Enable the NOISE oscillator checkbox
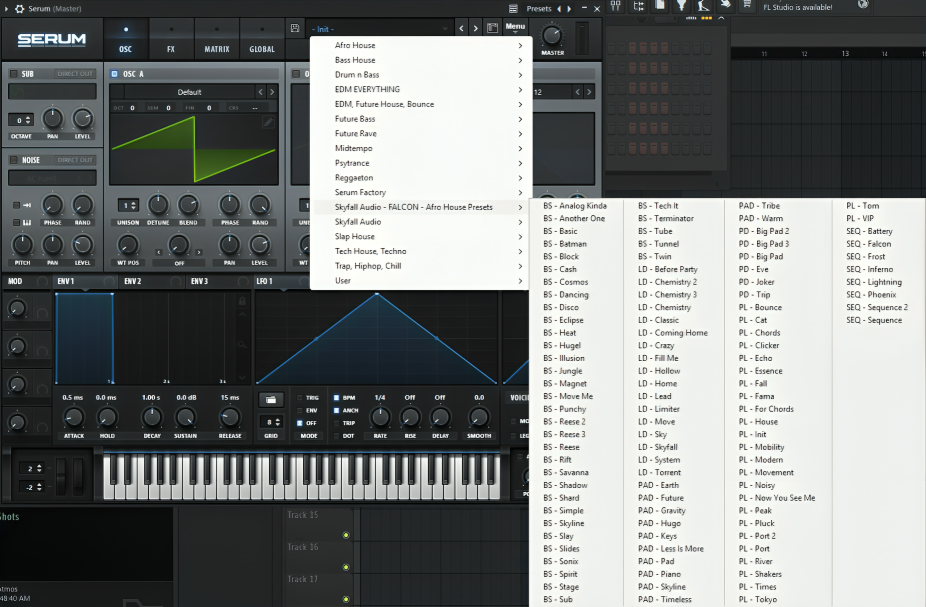Image resolution: width=926 pixels, height=607 pixels. (x=13, y=160)
